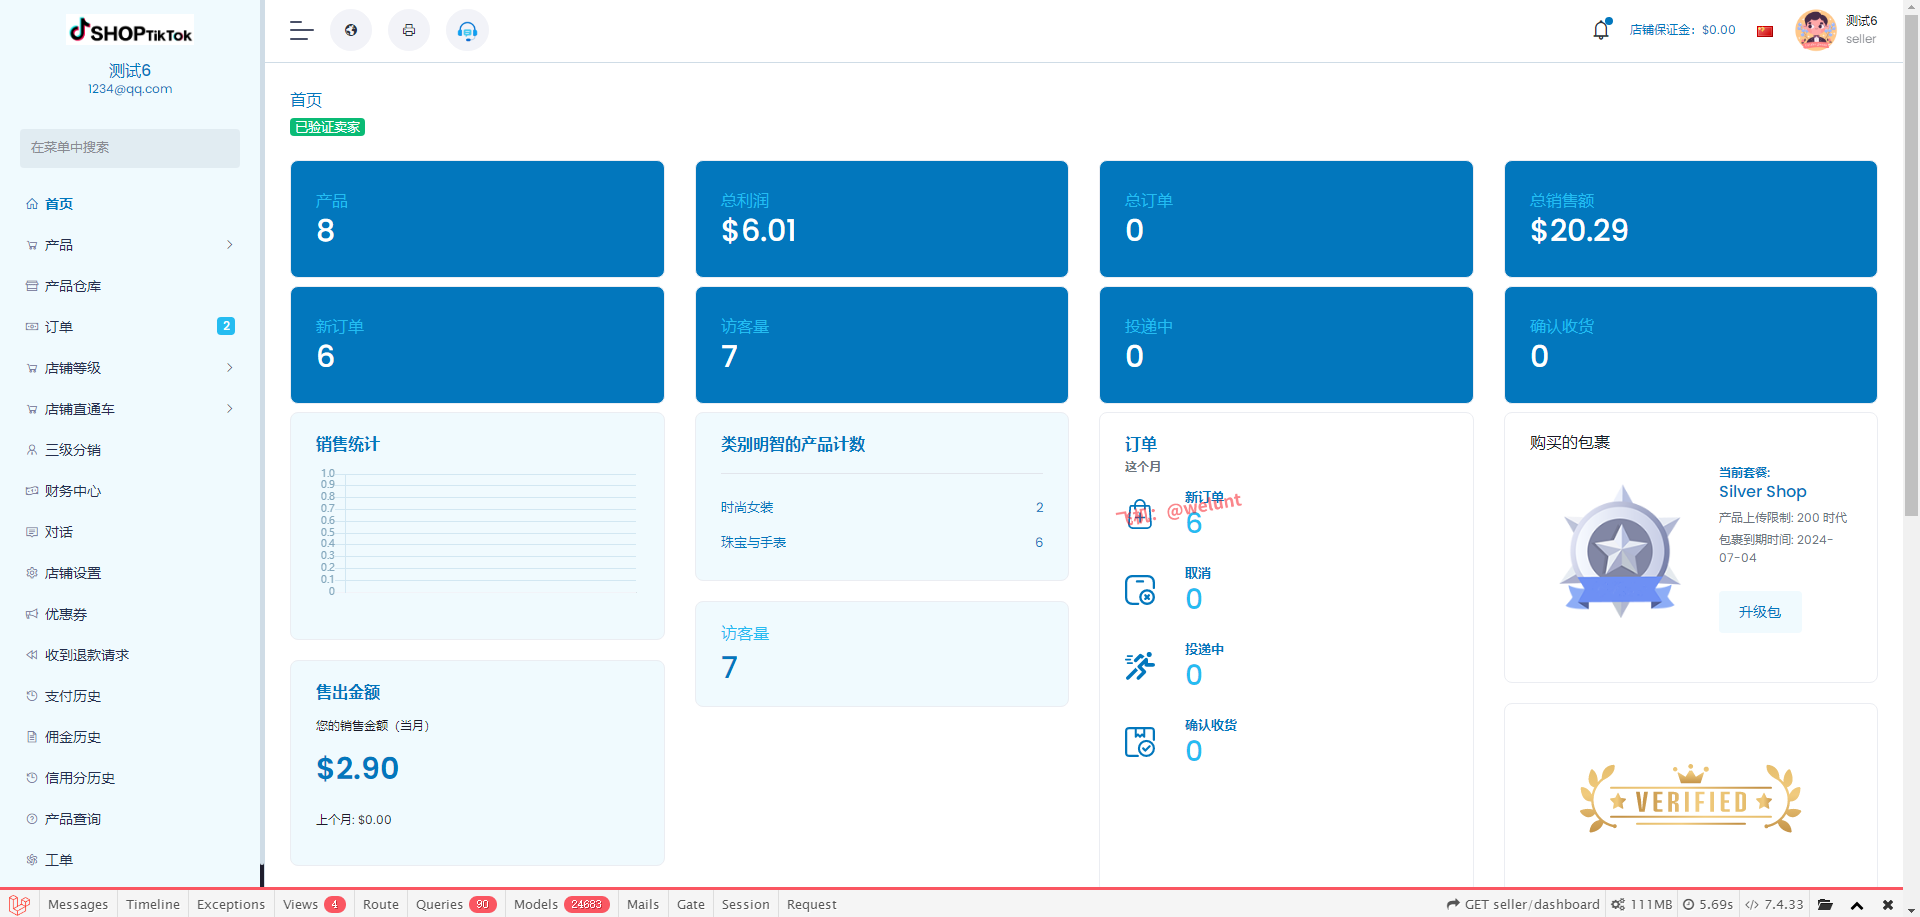The height and width of the screenshot is (917, 1920).
Task: Click the GET seller/dashboard request entry
Action: (x=1523, y=905)
